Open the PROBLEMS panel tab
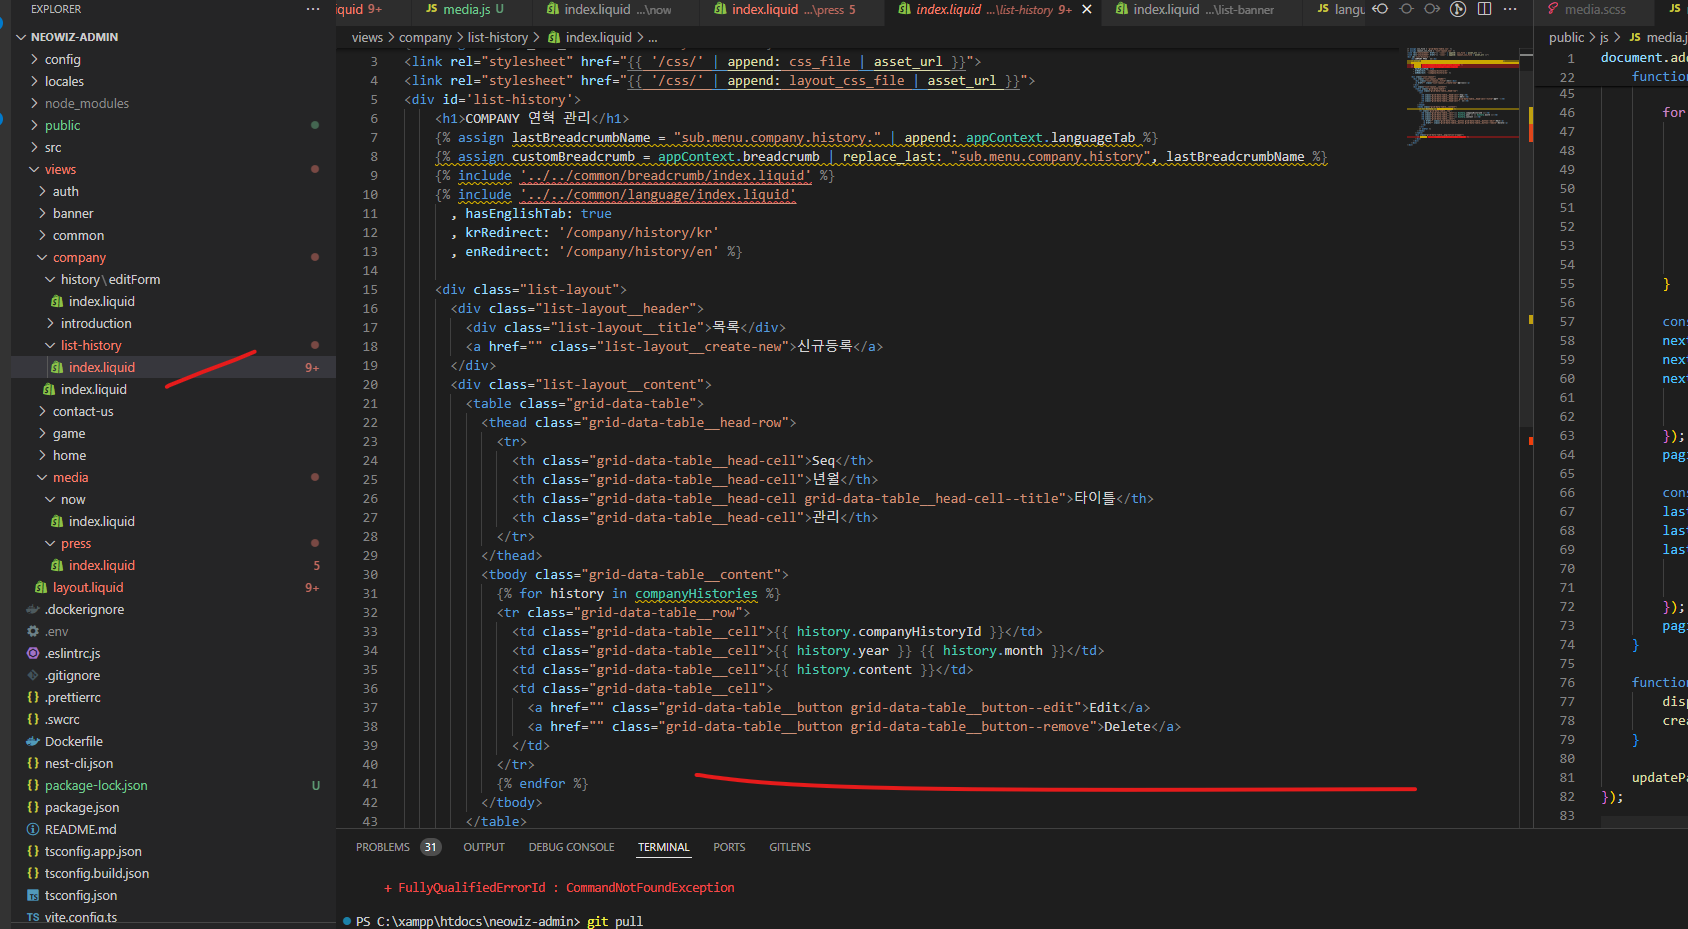This screenshot has width=1688, height=929. pyautogui.click(x=383, y=847)
